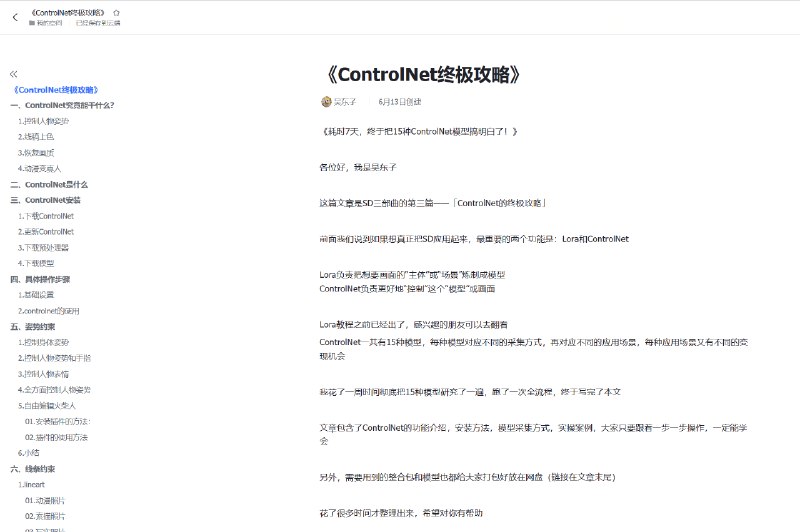
Task: Click paragraph starting 这篇文章是SD三部曲的第三篇
Action: (x=433, y=203)
